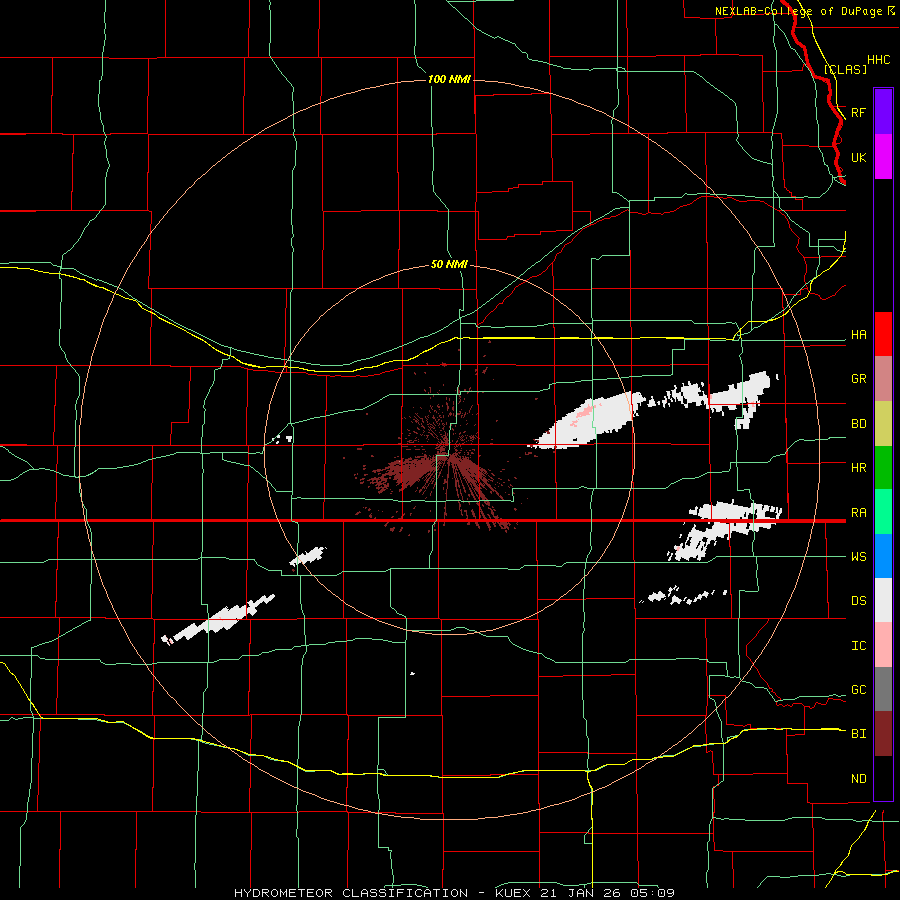Click the "05:09" timestamp in the footer

(x=654, y=893)
